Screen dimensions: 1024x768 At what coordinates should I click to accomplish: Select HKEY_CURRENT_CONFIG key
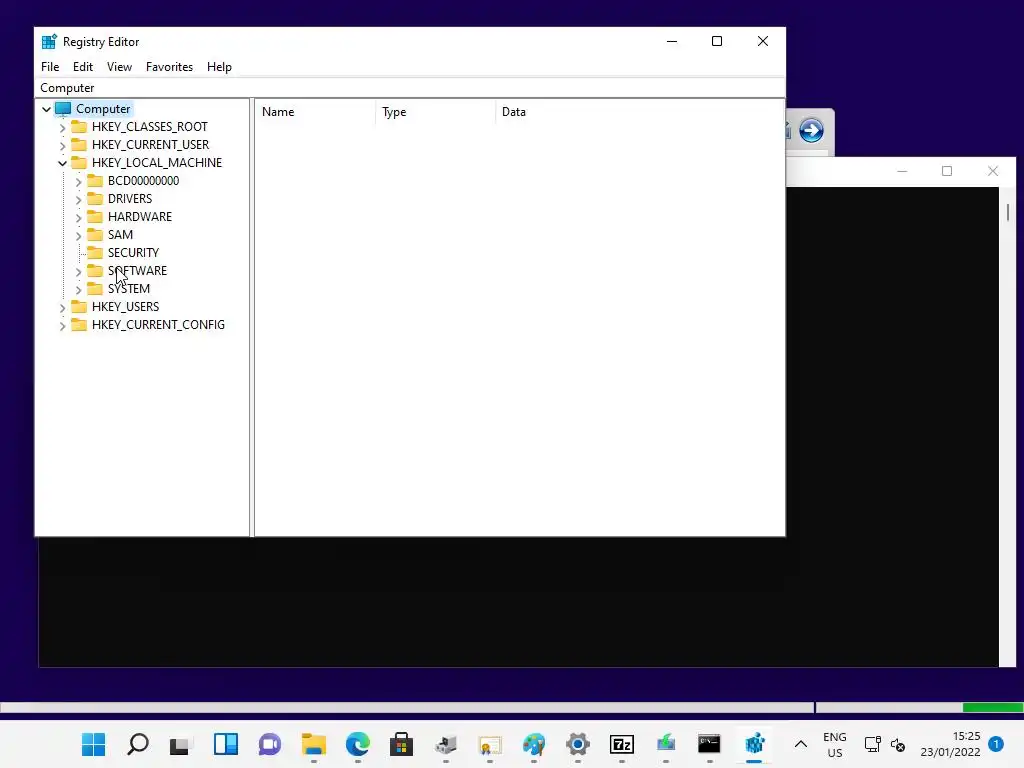pos(158,325)
